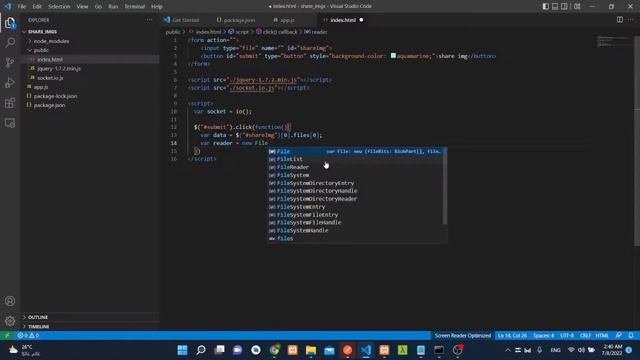
Task: Open the Accounts menu icon
Action: click(10, 301)
